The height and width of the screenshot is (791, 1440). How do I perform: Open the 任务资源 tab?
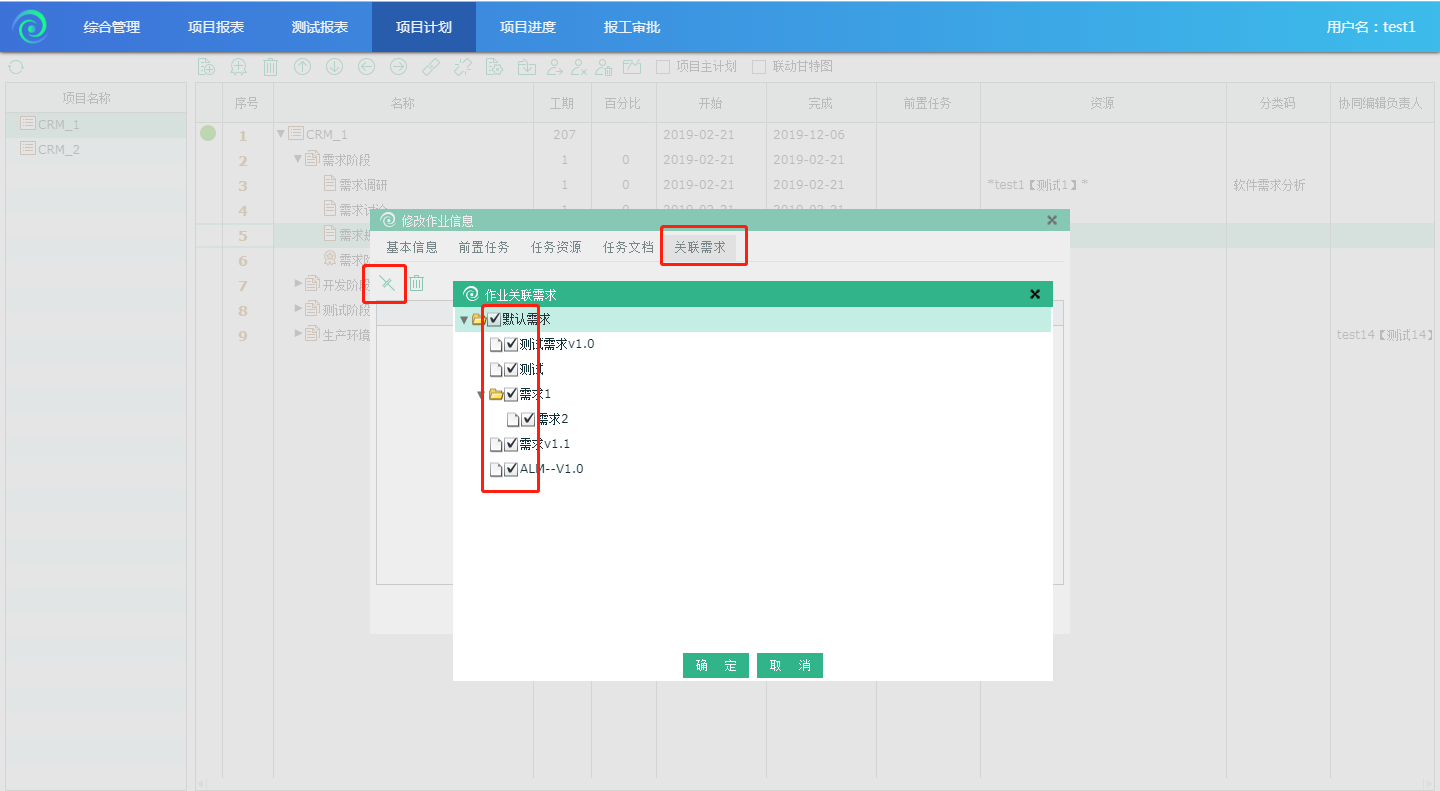pyautogui.click(x=556, y=247)
